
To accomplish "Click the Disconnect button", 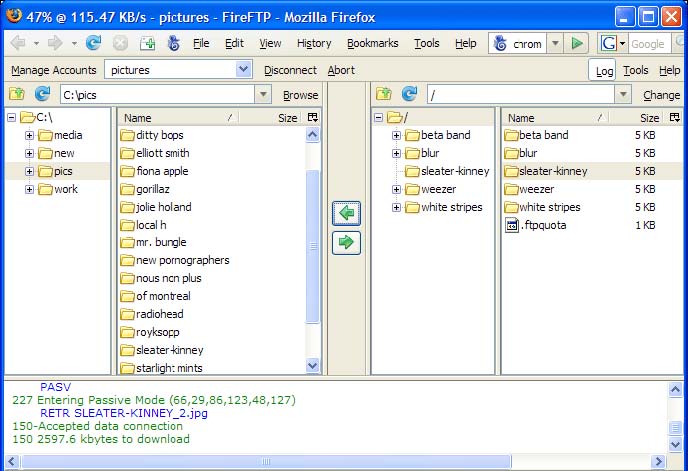I will (x=290, y=70).
